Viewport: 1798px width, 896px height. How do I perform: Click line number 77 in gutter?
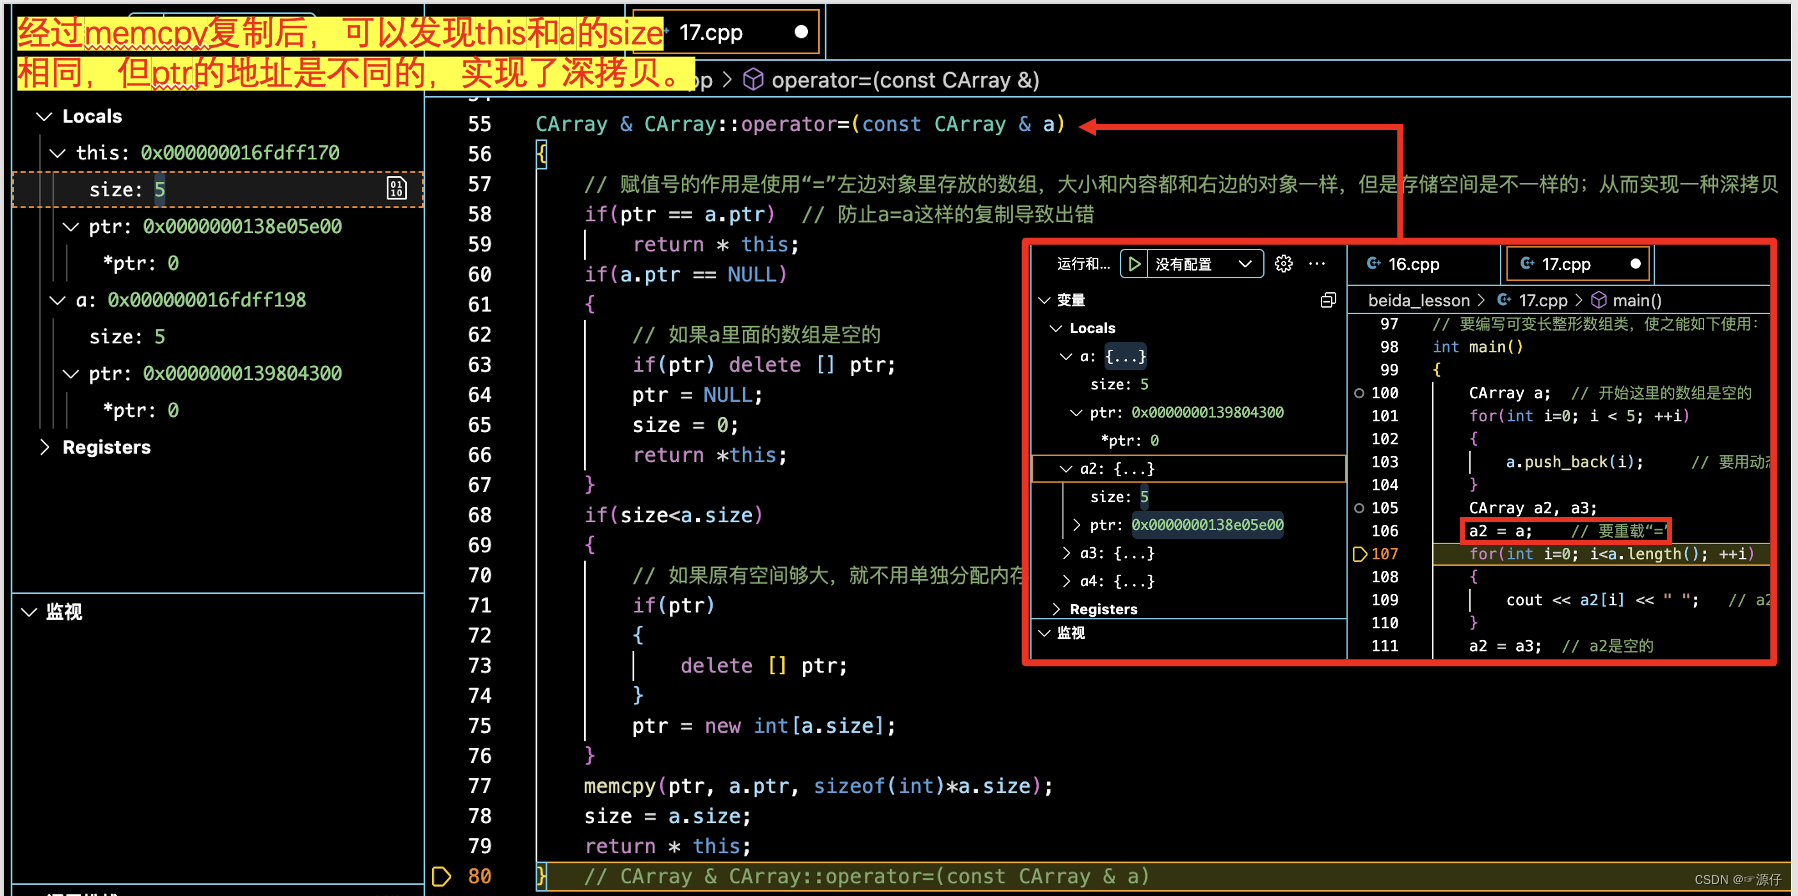tap(479, 786)
